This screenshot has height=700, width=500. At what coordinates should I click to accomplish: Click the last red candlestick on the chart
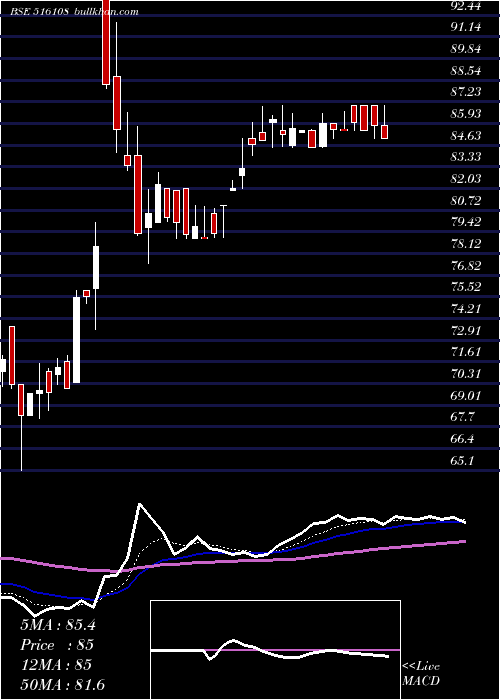coord(384,132)
